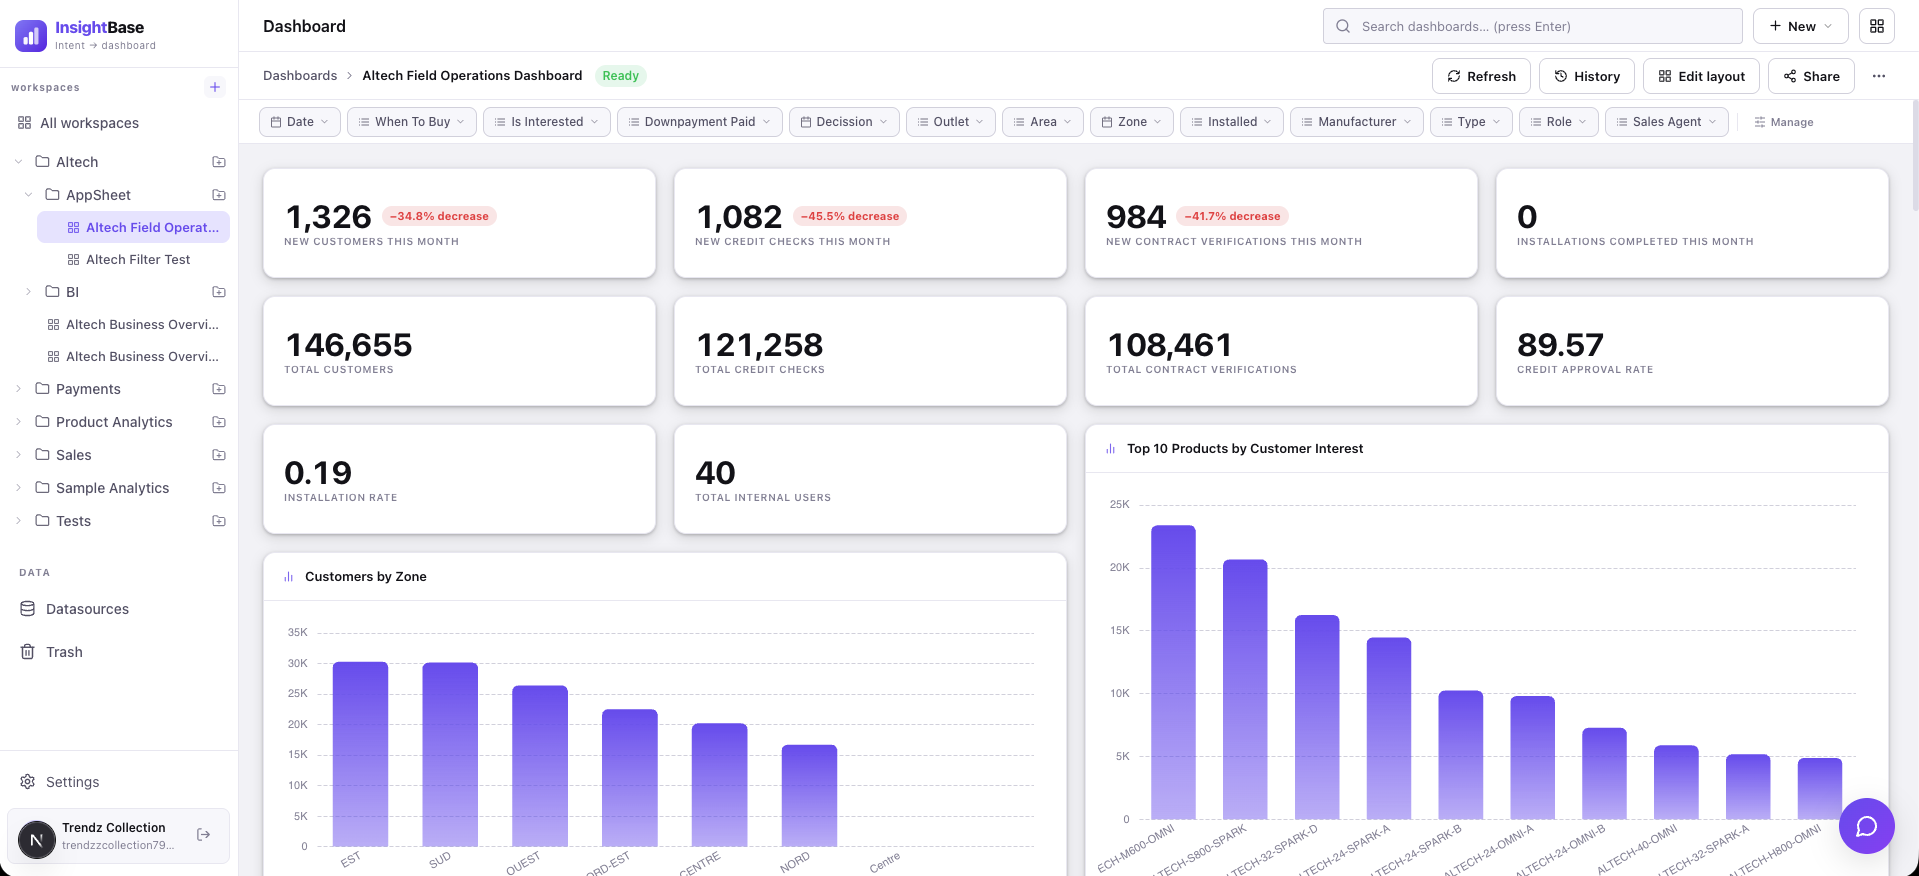This screenshot has height=876, width=1919.
Task: Open the Date filter dropdown
Action: pos(300,122)
